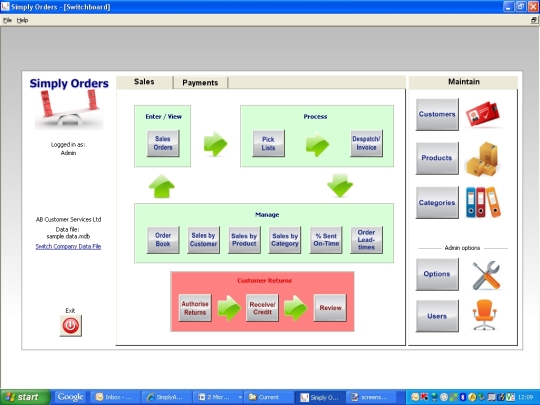
Task: Open Pick Lists
Action: click(x=268, y=143)
